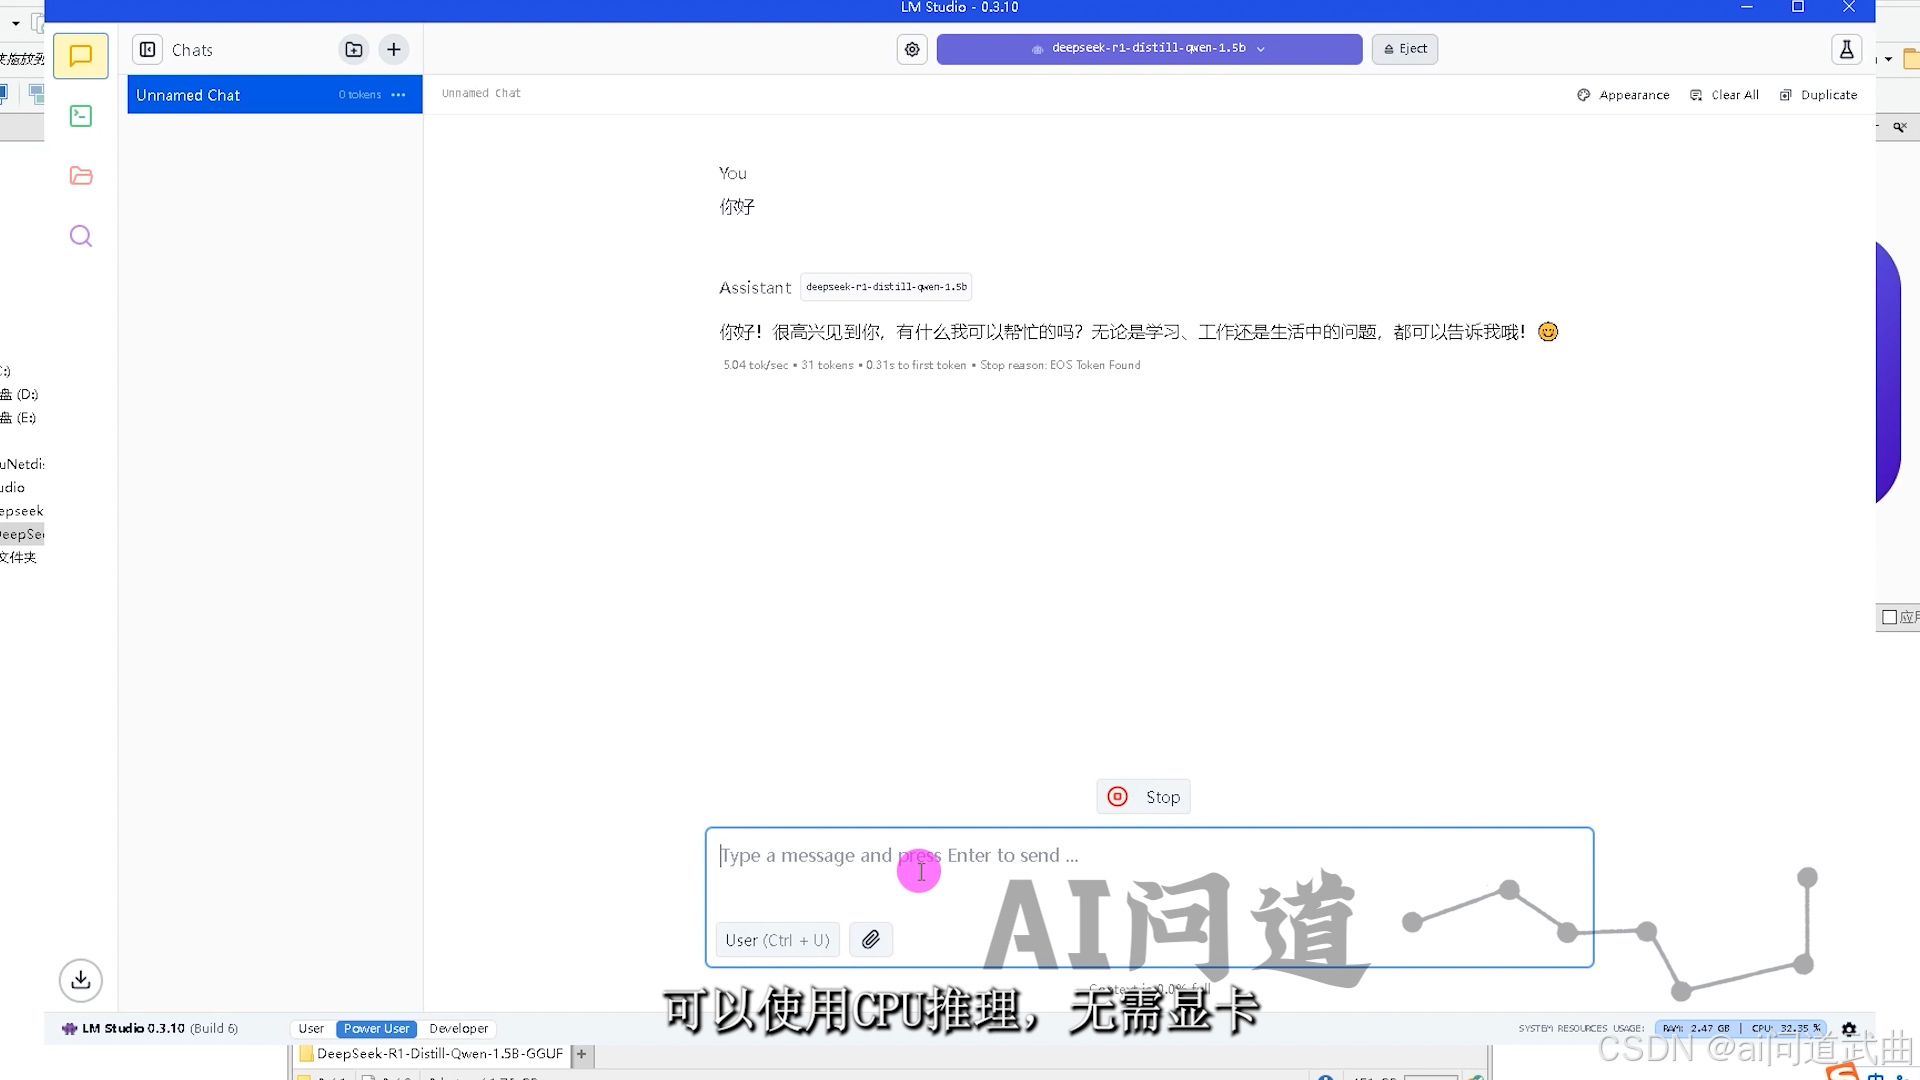Collapse the Chats sidebar panel
This screenshot has height=1080, width=1920.
pyautogui.click(x=147, y=49)
